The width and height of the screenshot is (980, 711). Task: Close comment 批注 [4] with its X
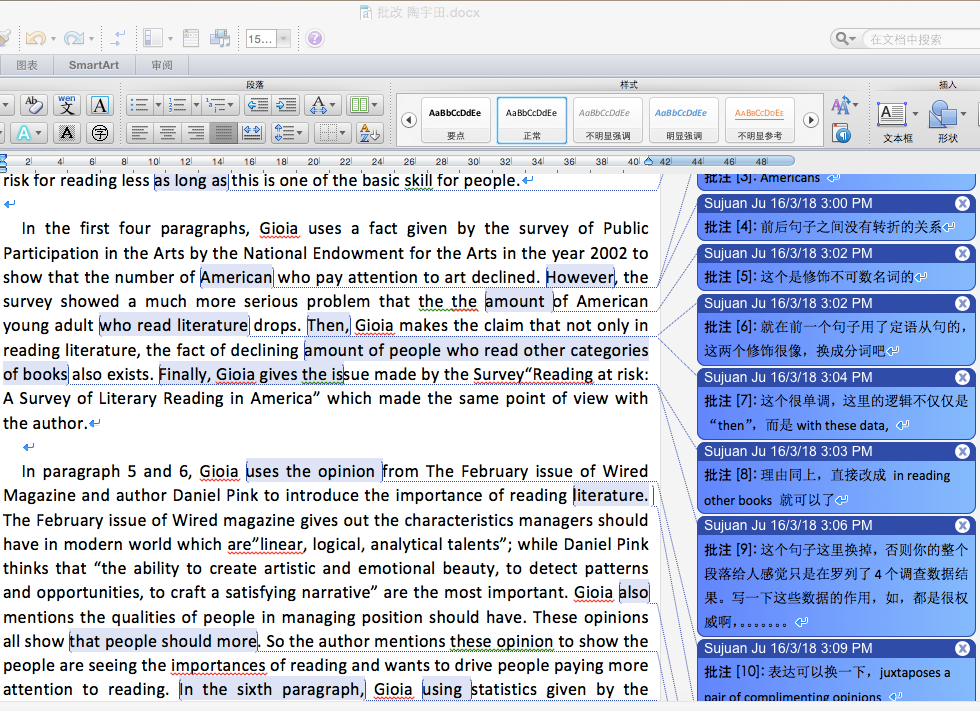[x=962, y=203]
